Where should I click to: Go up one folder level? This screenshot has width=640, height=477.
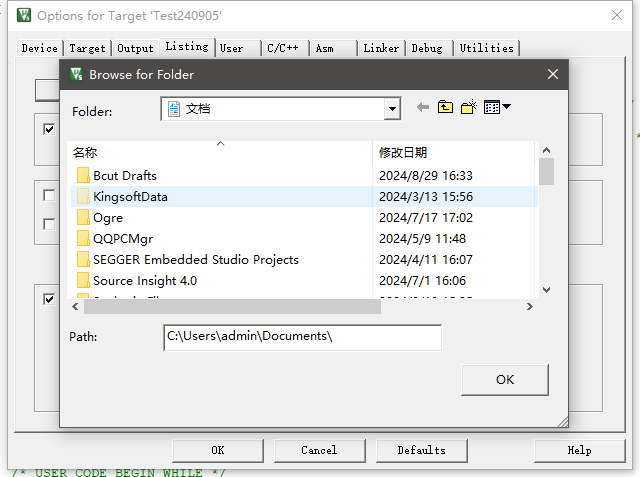pos(445,108)
